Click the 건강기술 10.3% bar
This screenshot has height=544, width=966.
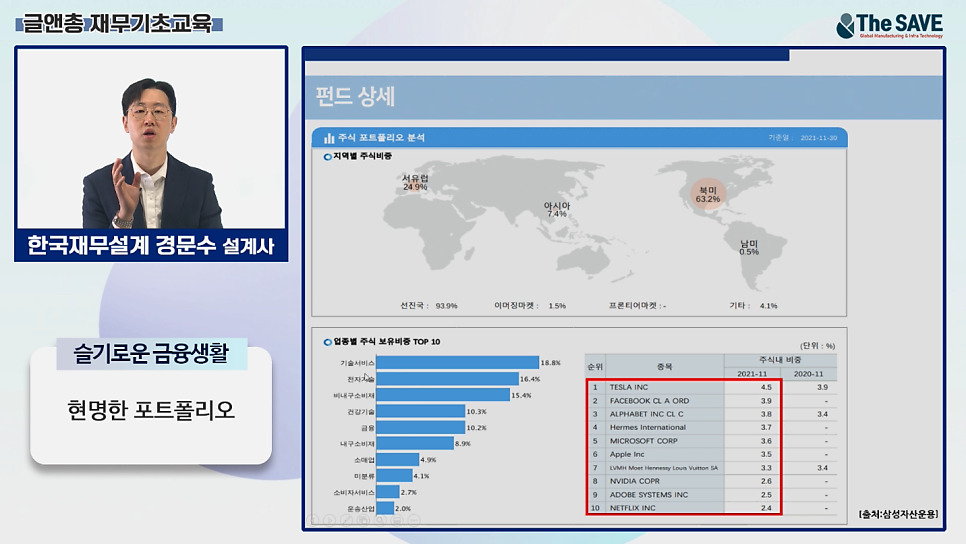coord(420,411)
